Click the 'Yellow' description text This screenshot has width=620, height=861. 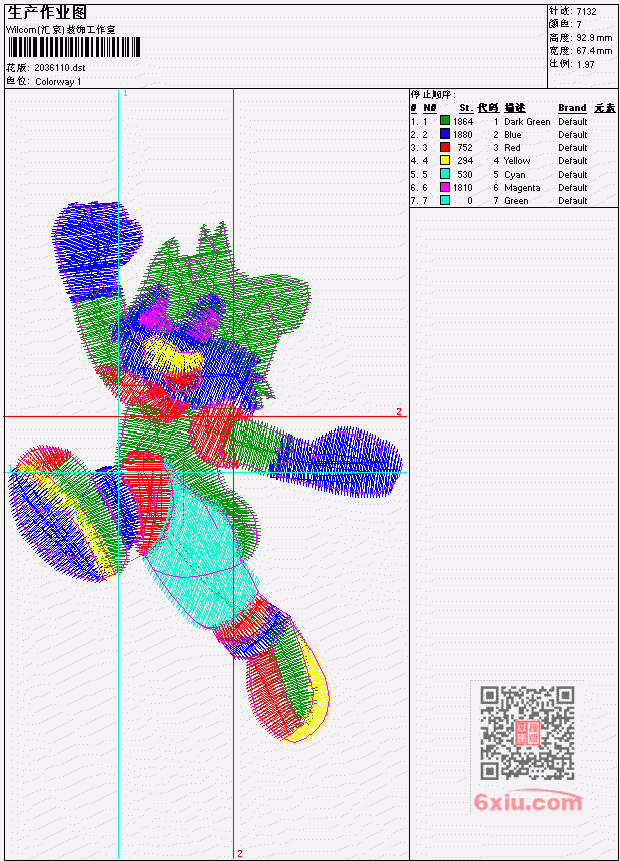tap(517, 161)
